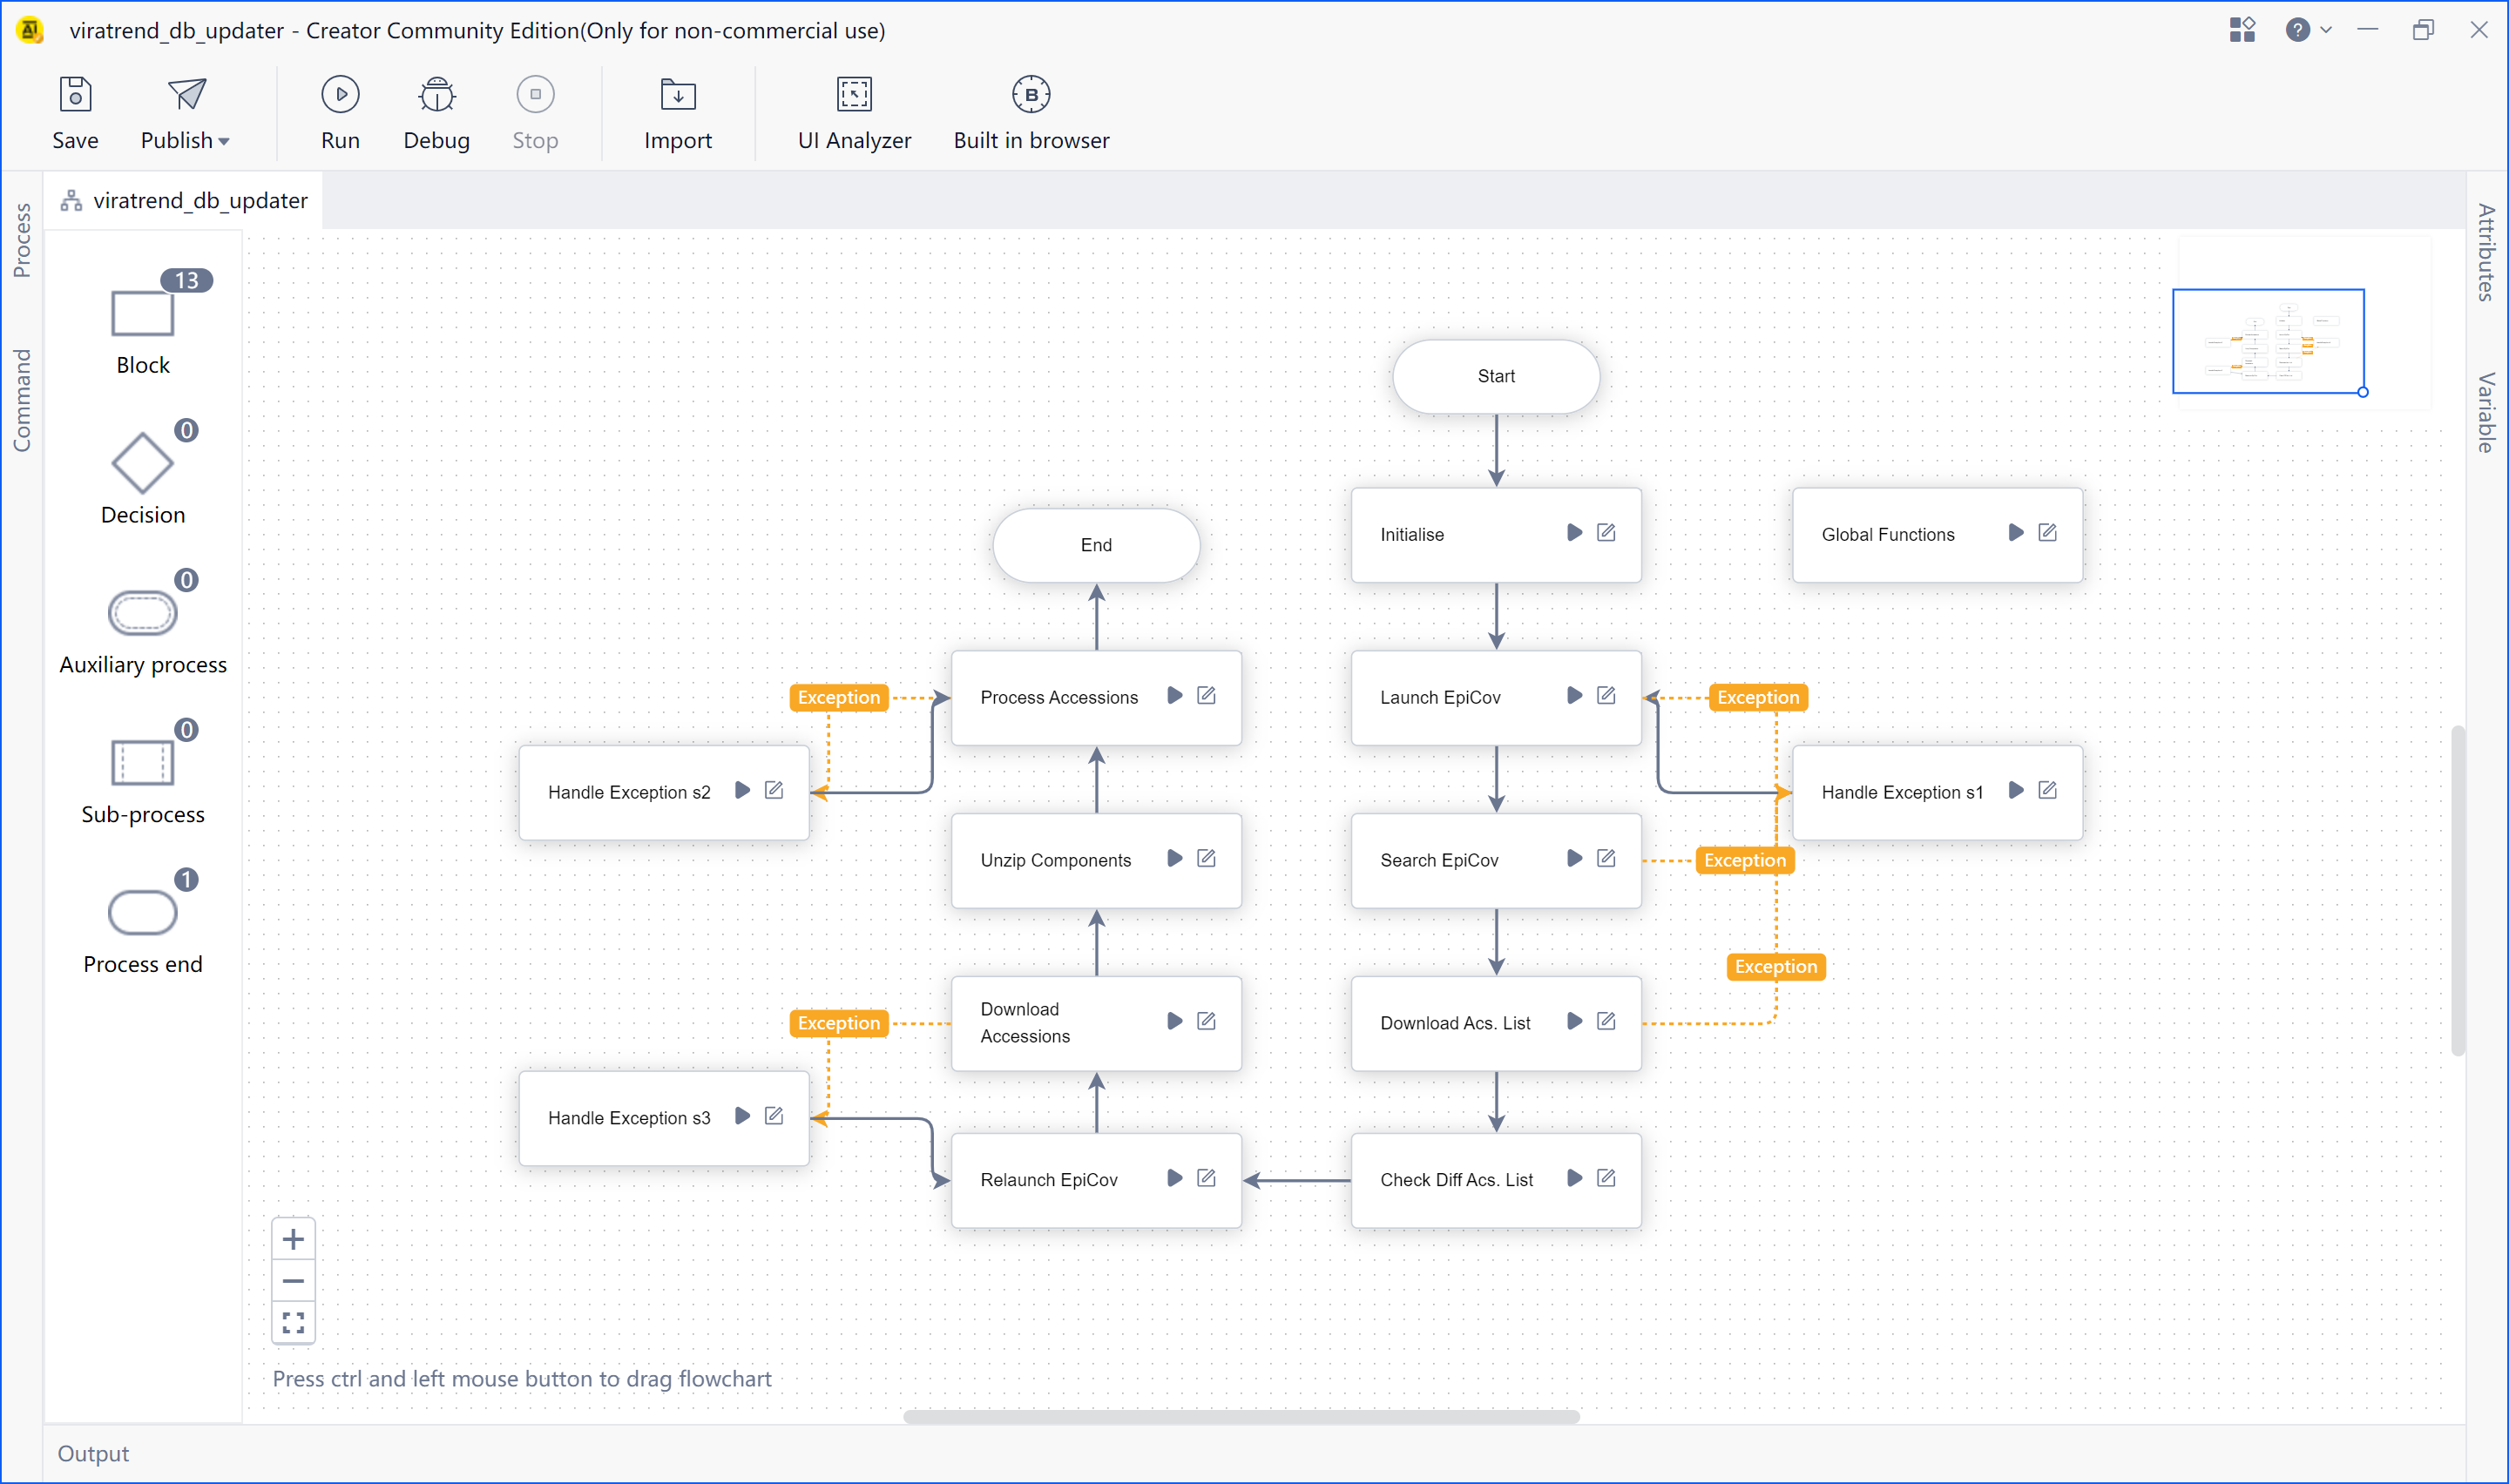Launch the UI Analyzer
The width and height of the screenshot is (2509, 1484).
[x=853, y=95]
